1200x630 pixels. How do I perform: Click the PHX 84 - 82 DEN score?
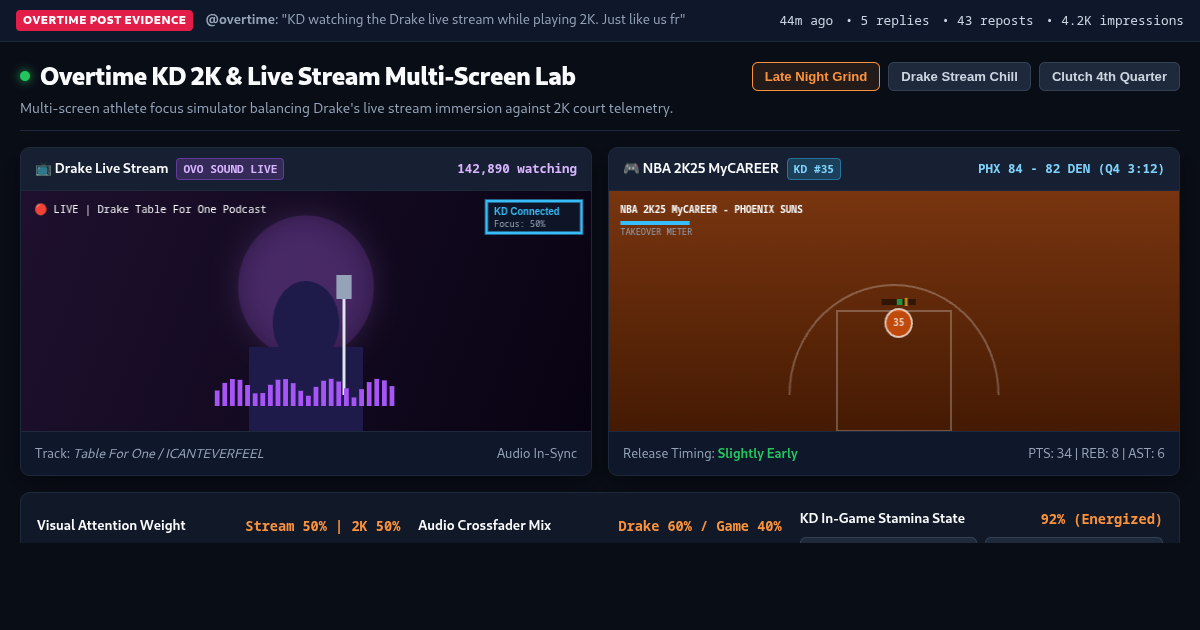(x=1071, y=169)
